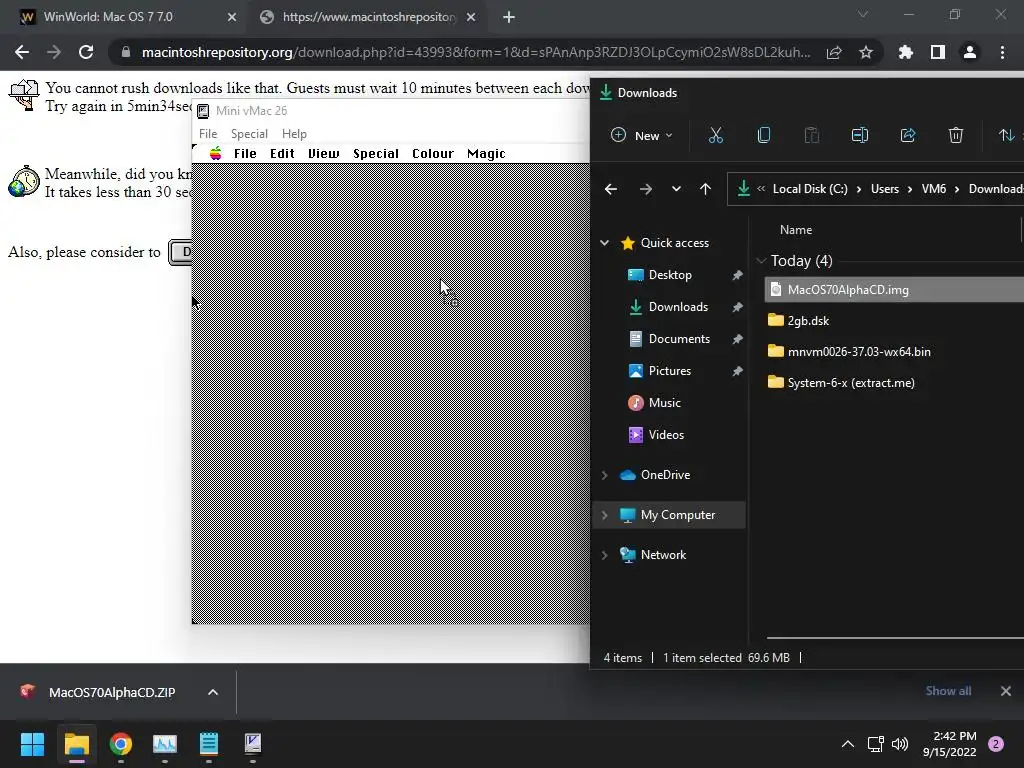Open Chrome three-dot menu

click(x=1002, y=52)
